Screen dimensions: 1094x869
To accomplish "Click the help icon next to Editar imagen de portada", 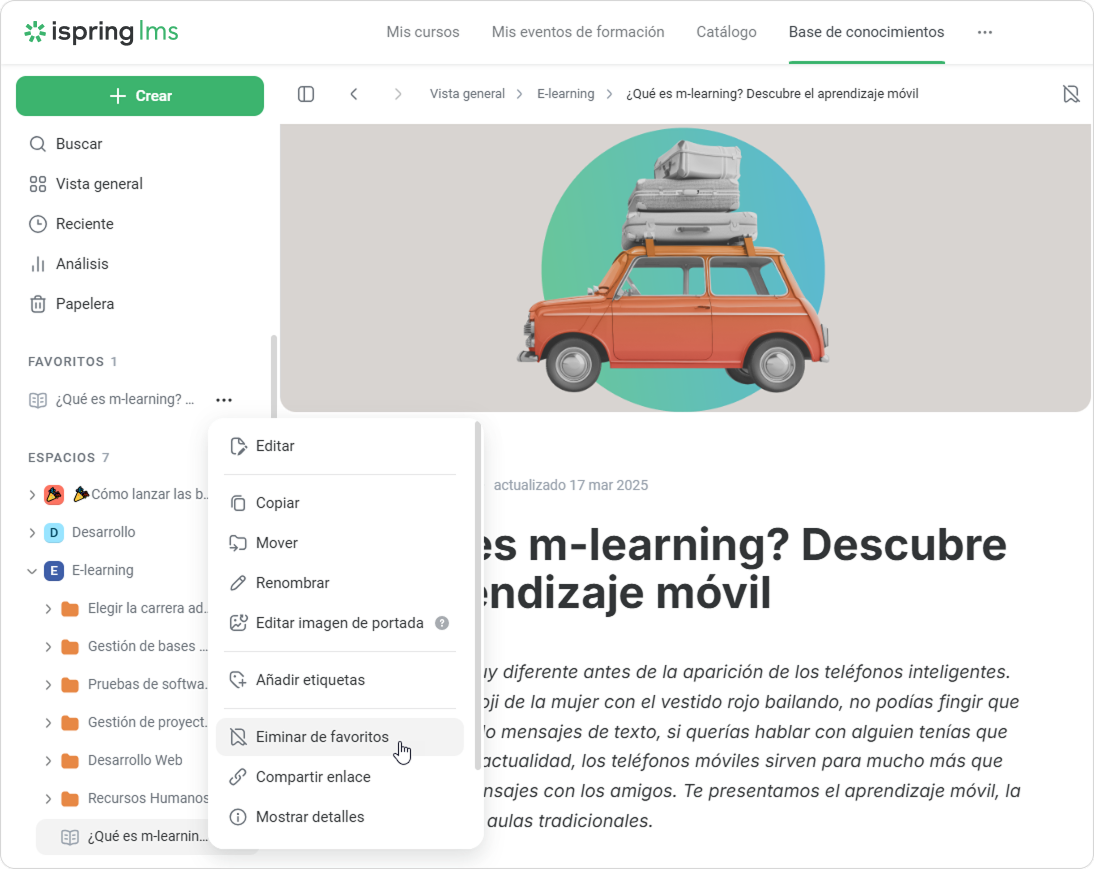I will pos(442,623).
